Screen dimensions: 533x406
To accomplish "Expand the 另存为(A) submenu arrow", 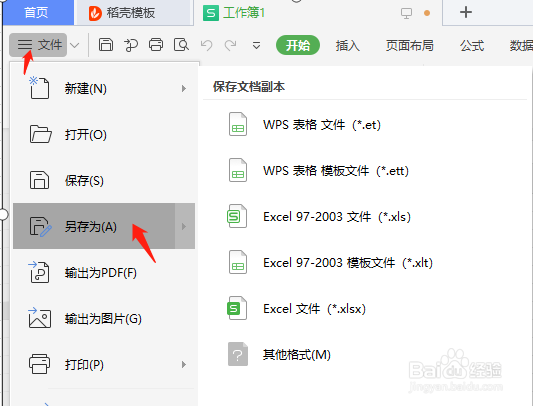I will click(x=184, y=226).
